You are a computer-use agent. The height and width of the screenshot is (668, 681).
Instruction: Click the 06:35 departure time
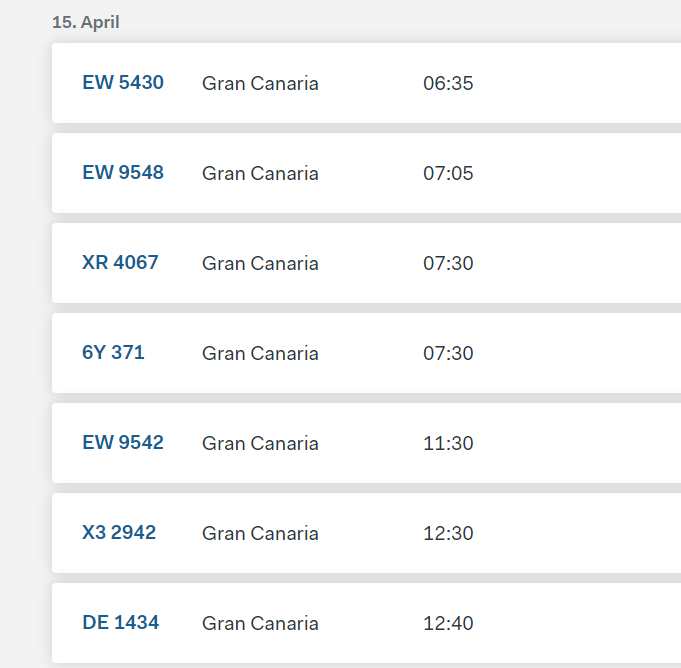(x=448, y=83)
